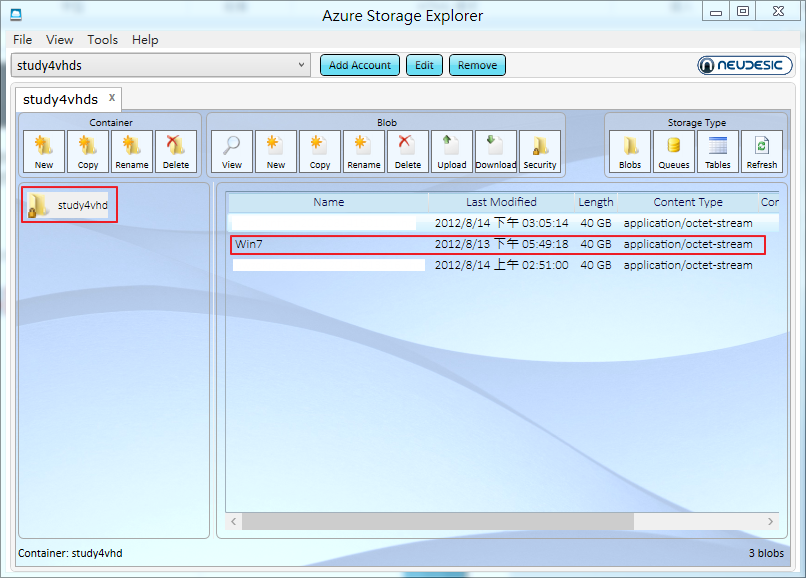This screenshot has height=578, width=806.
Task: Open blob Security settings
Action: [x=540, y=151]
